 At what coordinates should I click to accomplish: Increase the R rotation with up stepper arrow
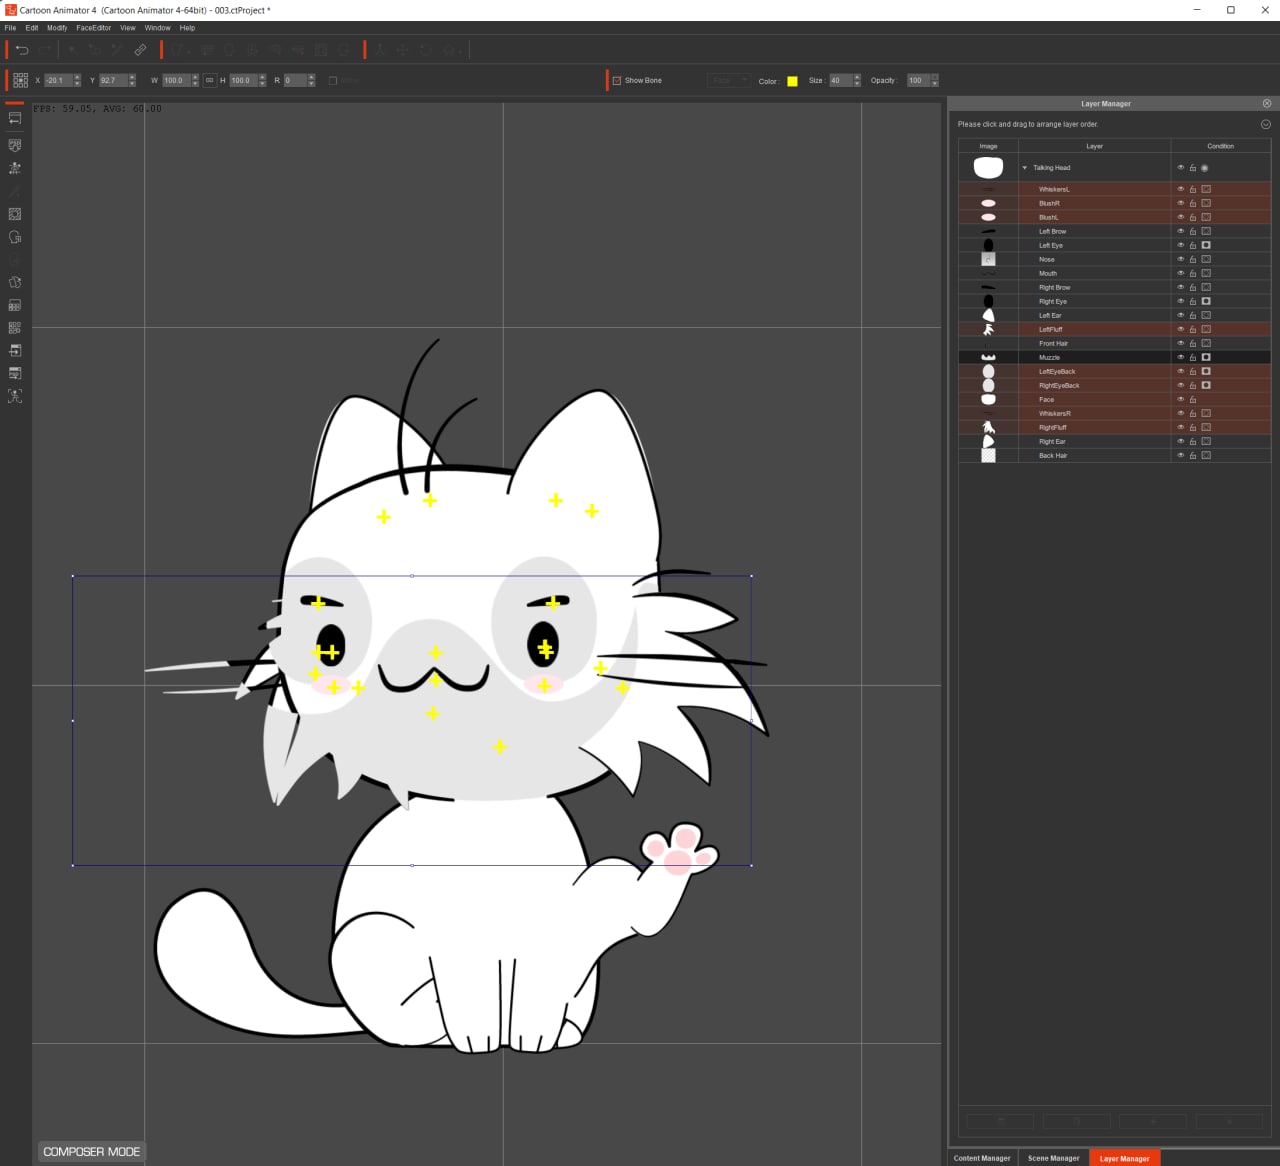tap(312, 77)
